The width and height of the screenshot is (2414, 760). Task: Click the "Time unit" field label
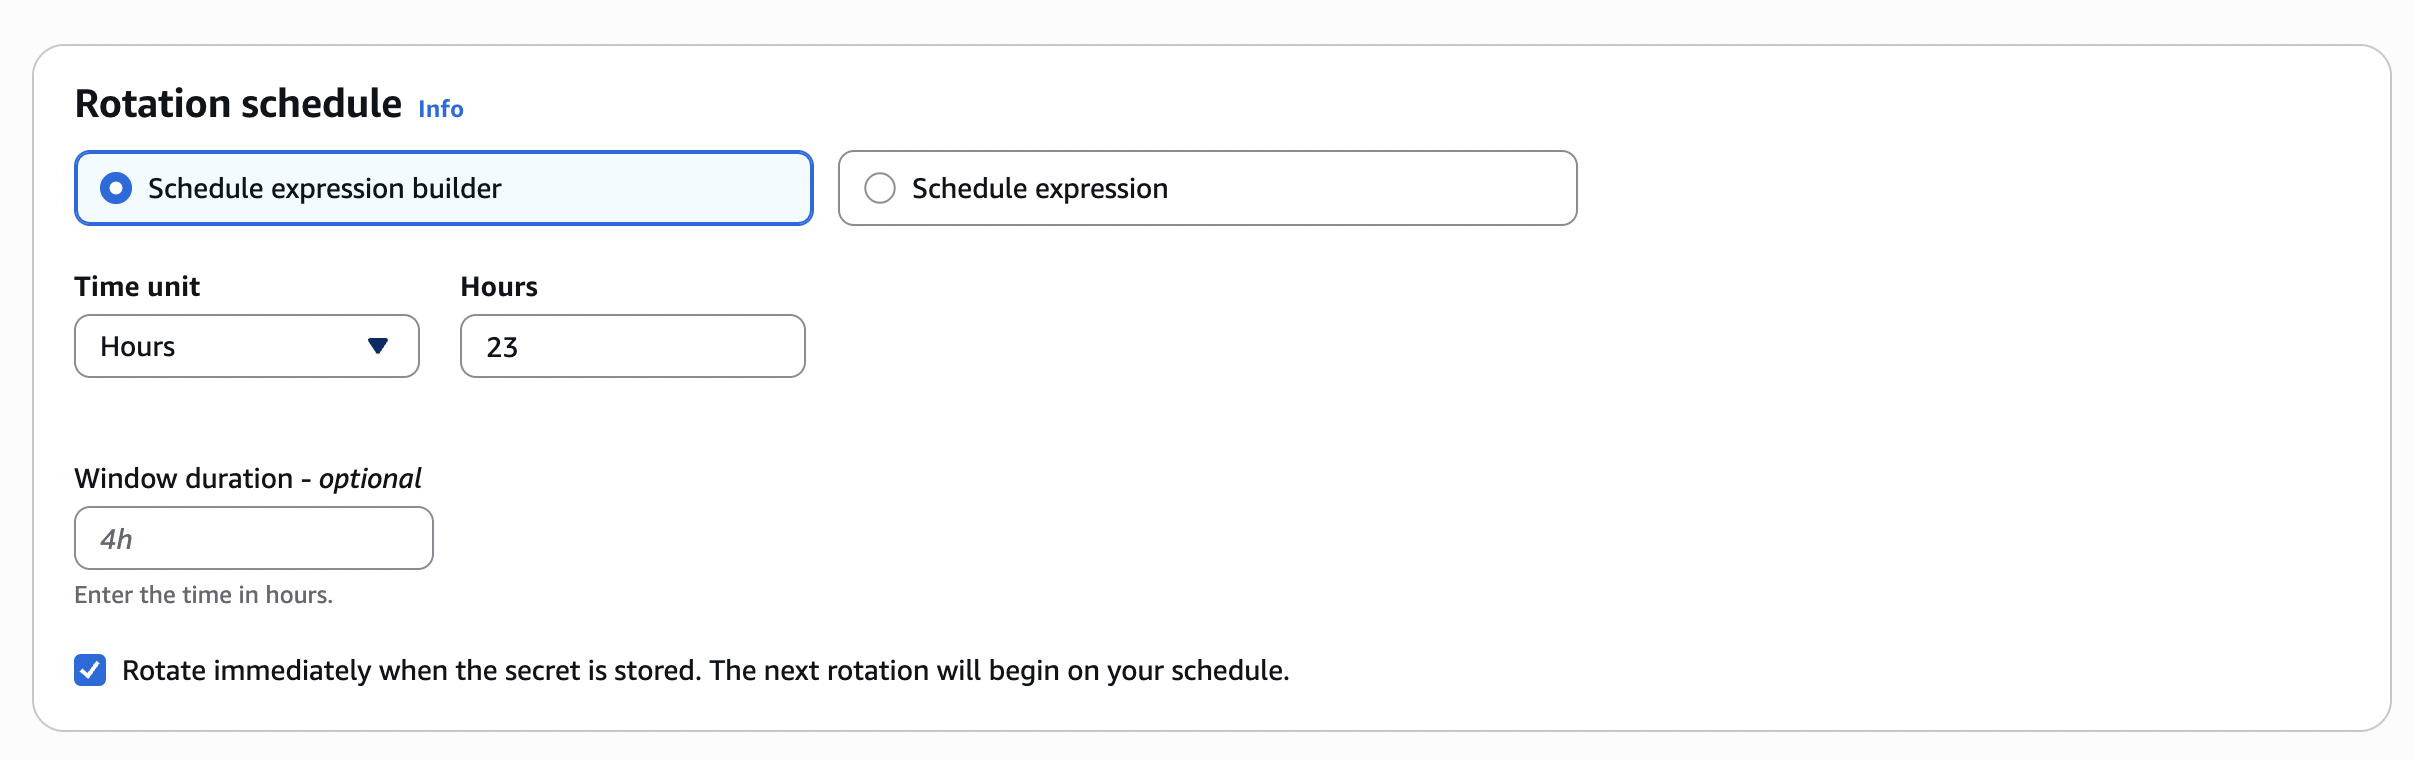coord(137,287)
